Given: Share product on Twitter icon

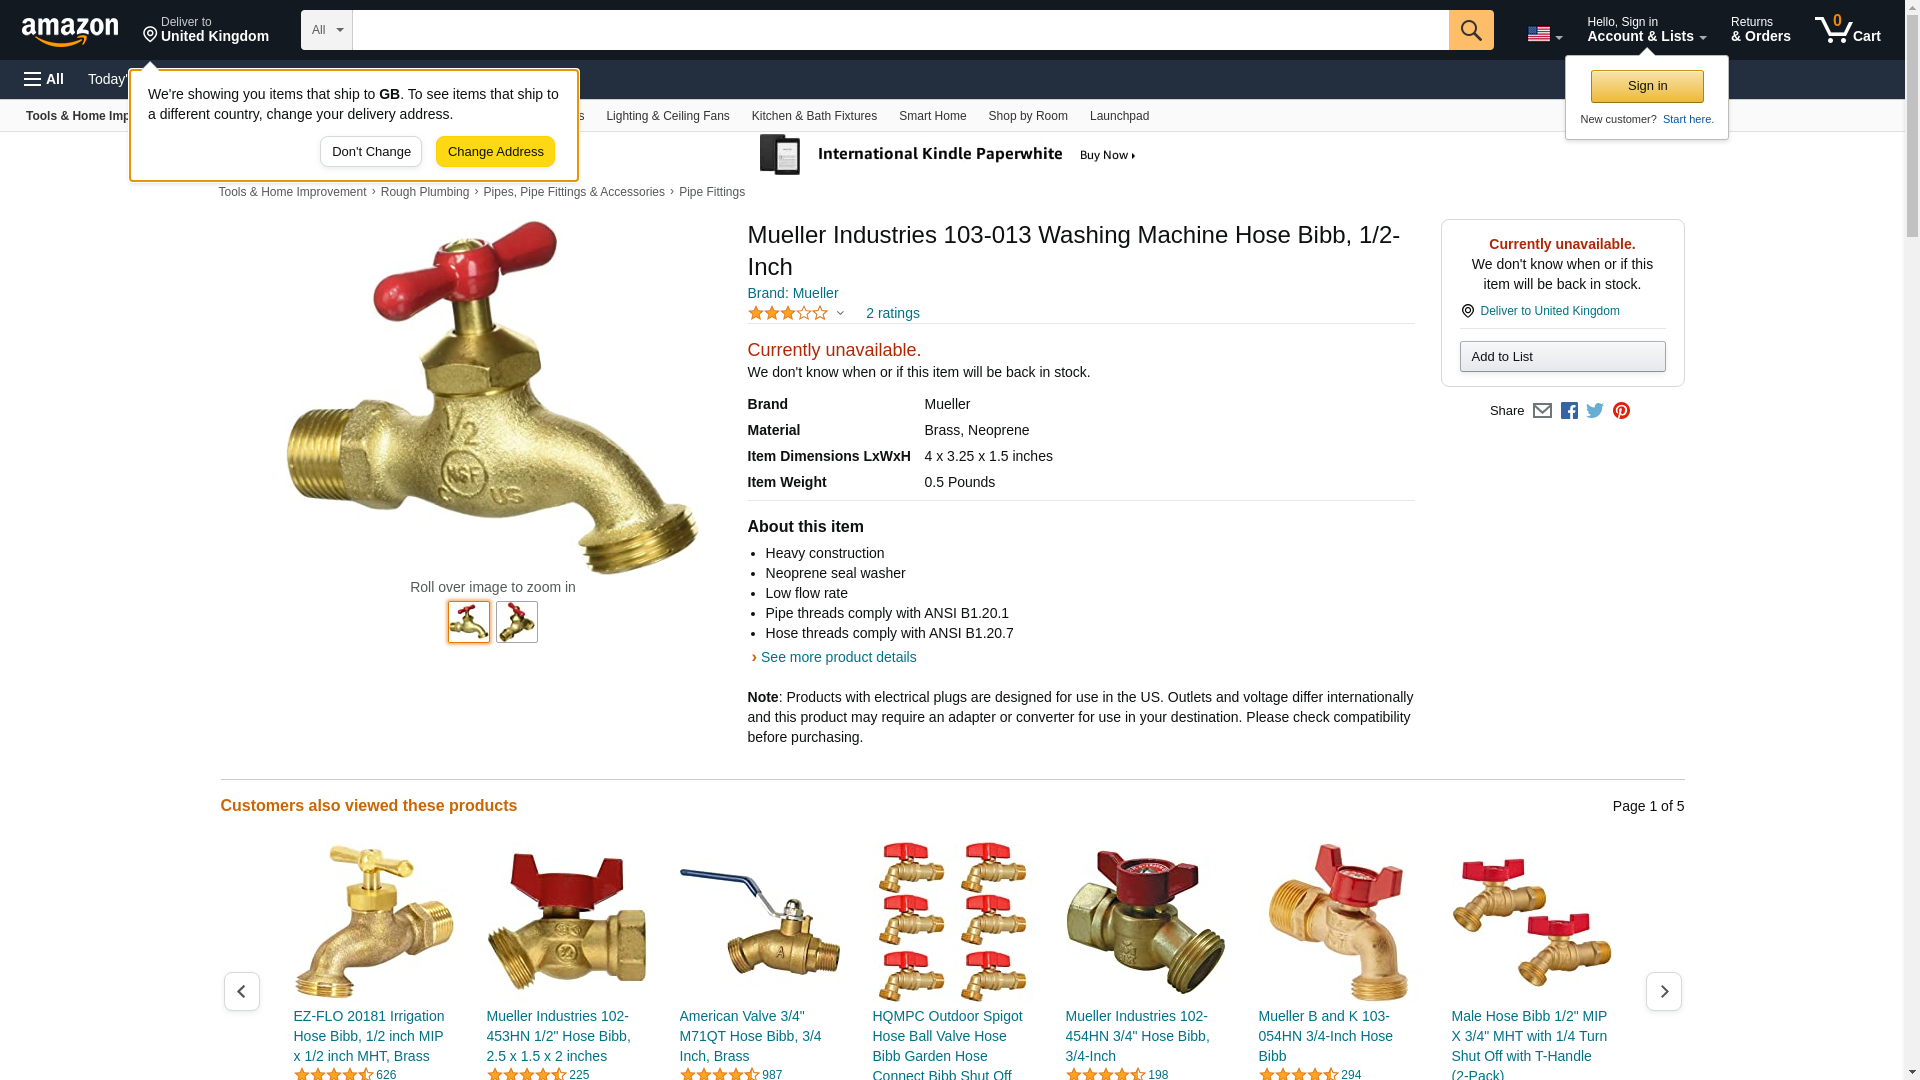Looking at the screenshot, I should pyautogui.click(x=1595, y=411).
